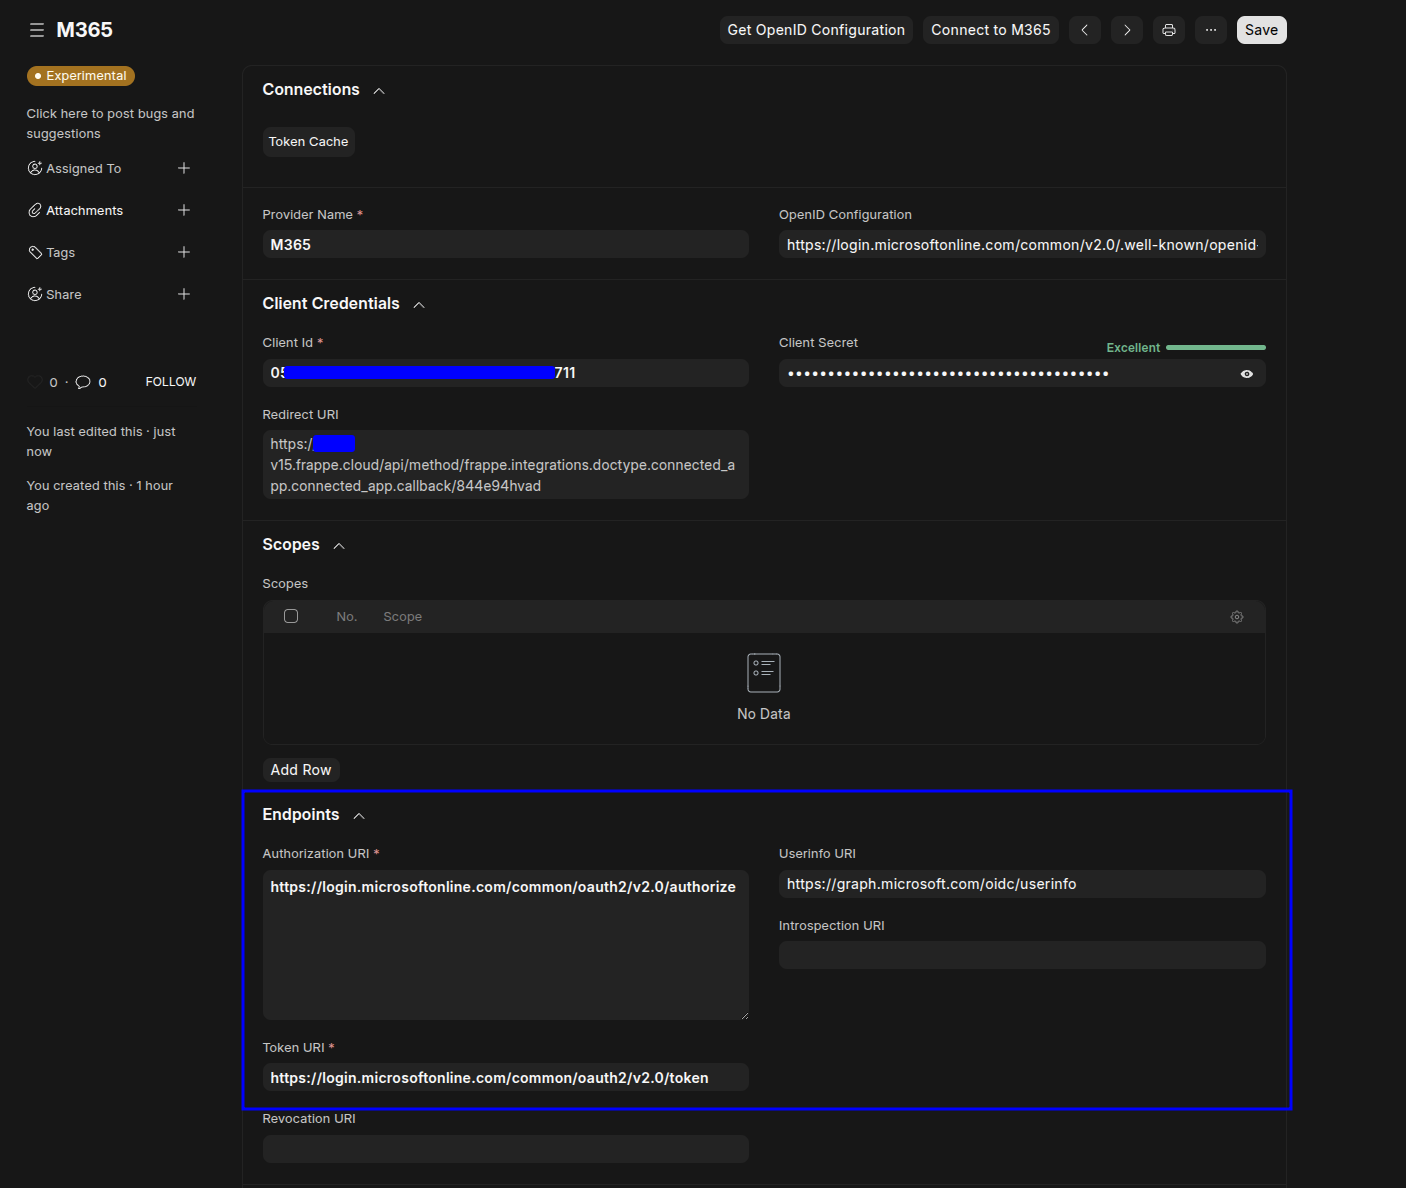Click the heart like icon in the sidebar
The height and width of the screenshot is (1188, 1406).
35,382
